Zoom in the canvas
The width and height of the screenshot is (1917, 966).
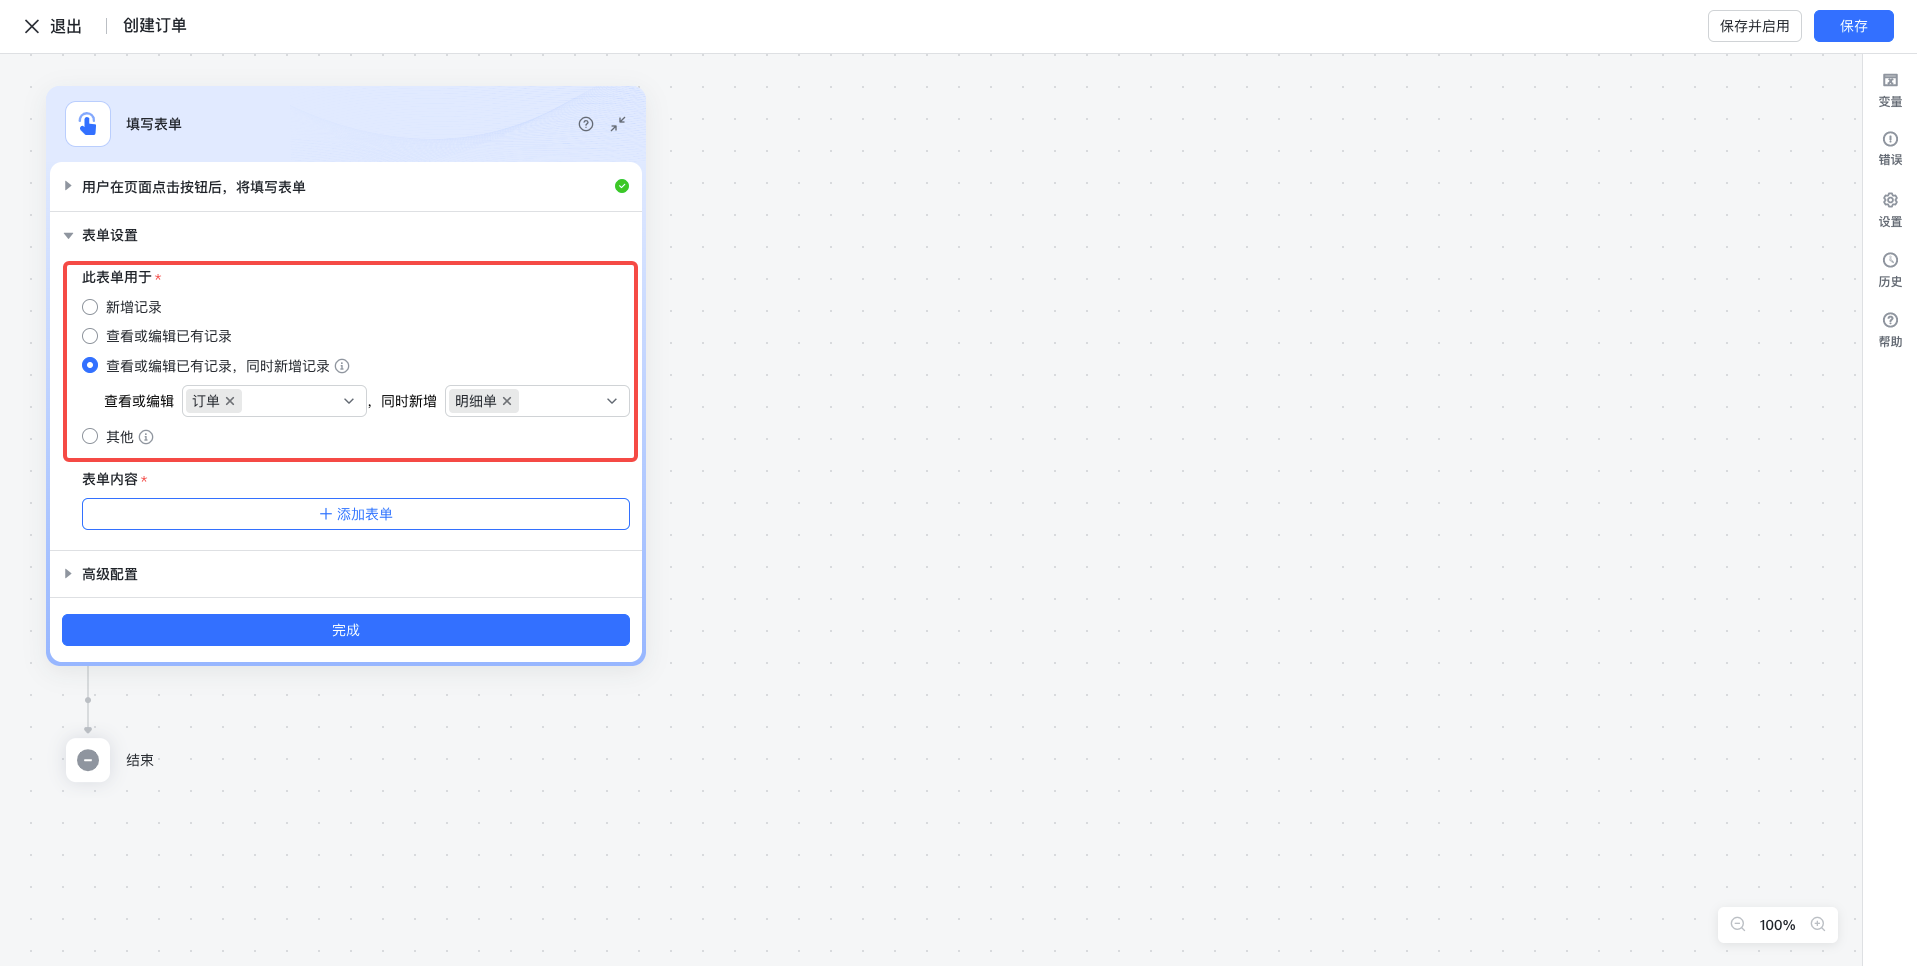pyautogui.click(x=1817, y=925)
